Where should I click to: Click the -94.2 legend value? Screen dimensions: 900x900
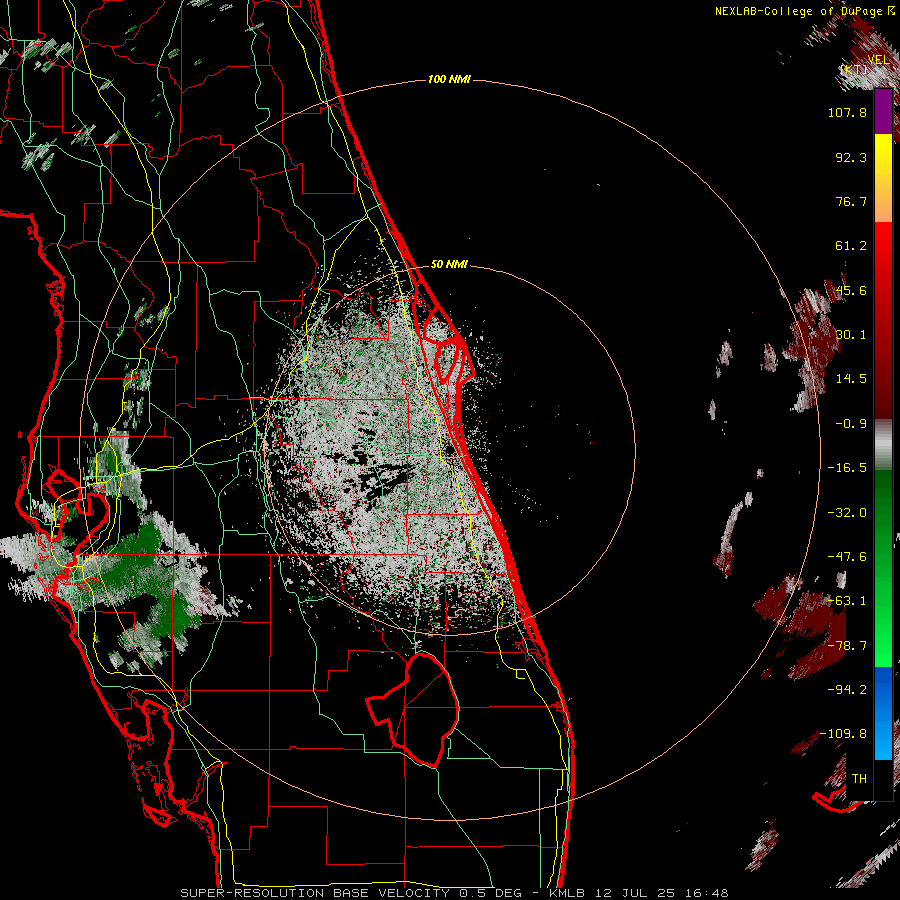[847, 690]
